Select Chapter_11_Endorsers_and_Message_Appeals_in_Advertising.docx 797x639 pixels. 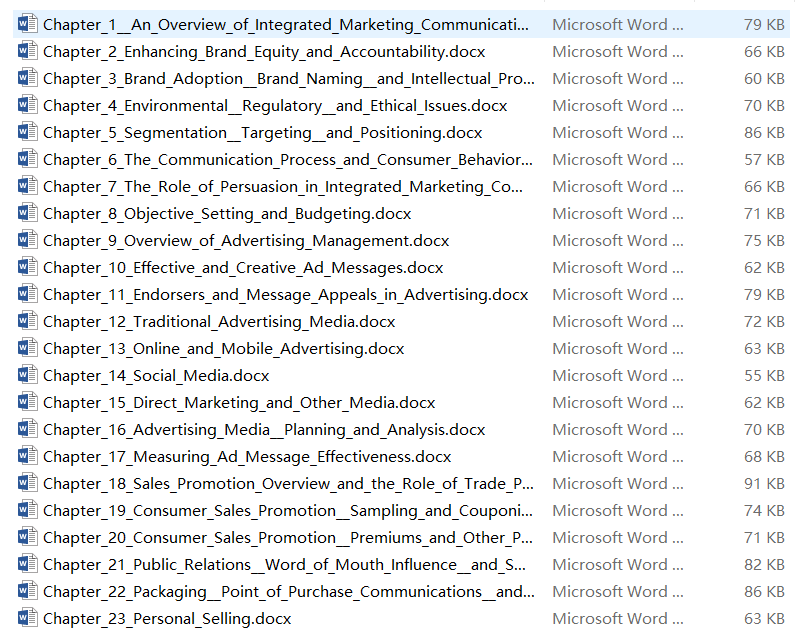pos(286,294)
